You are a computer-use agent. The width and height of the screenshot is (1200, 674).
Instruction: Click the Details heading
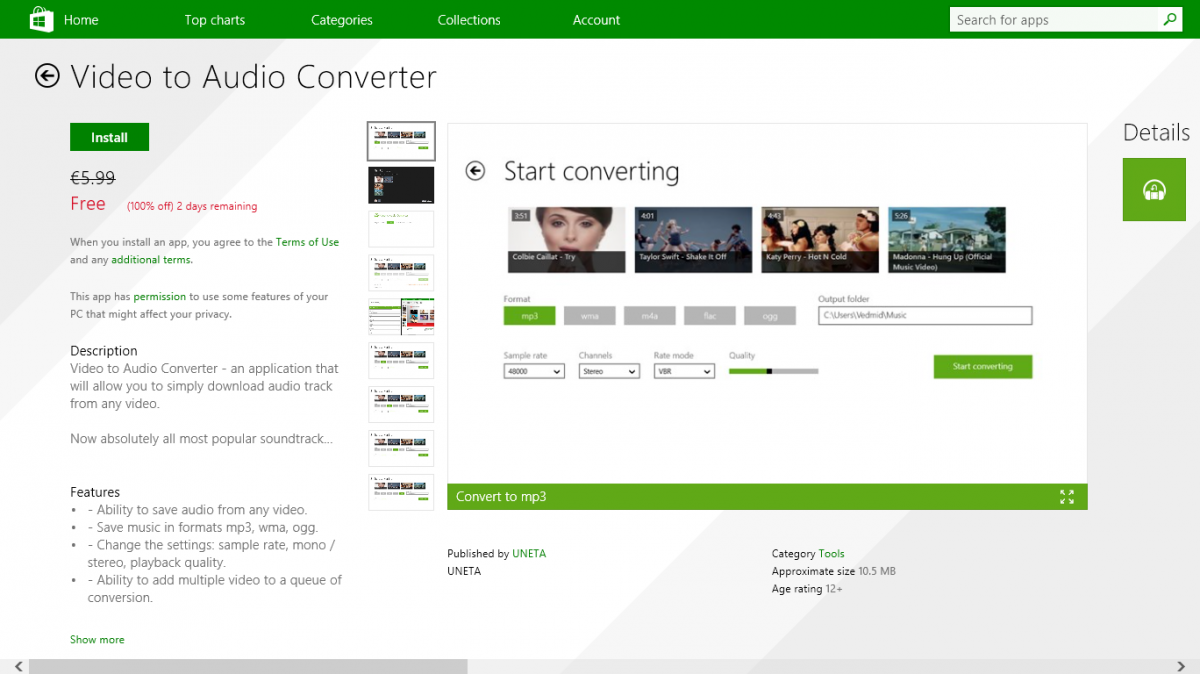click(x=1156, y=132)
